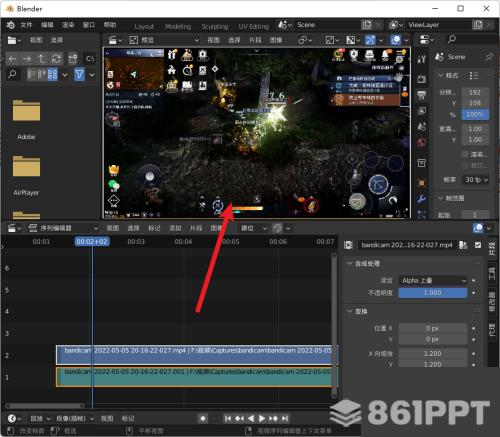Expand file filter options dropdown arrow

point(92,75)
